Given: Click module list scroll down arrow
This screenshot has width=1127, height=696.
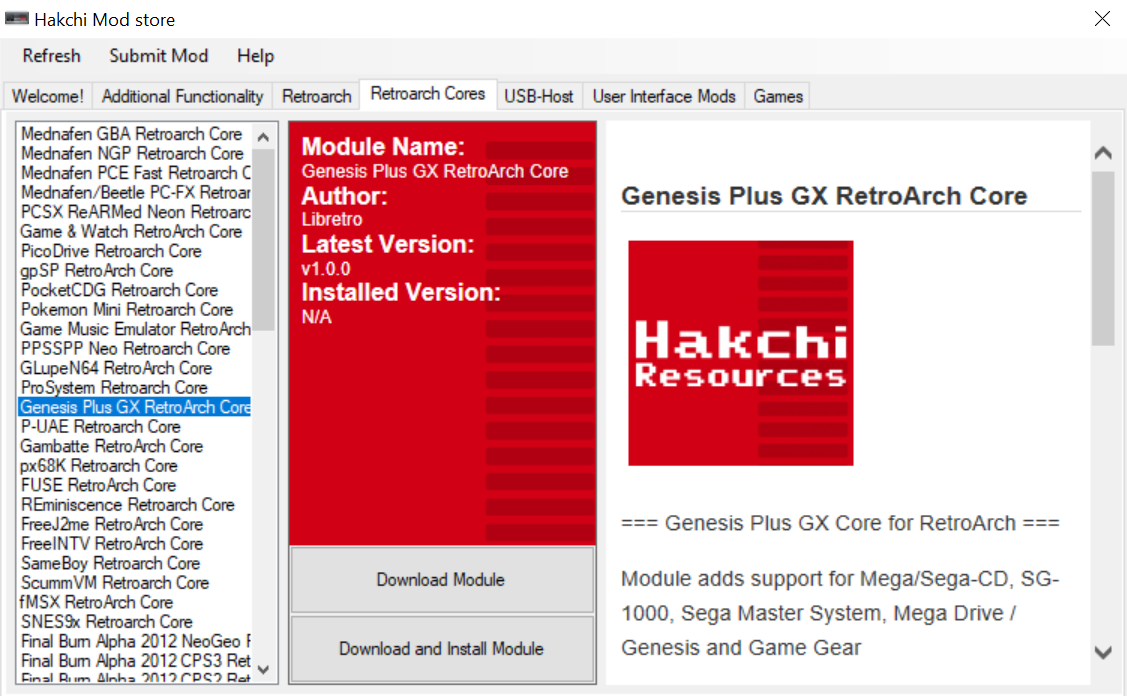Looking at the screenshot, I should tap(263, 669).
